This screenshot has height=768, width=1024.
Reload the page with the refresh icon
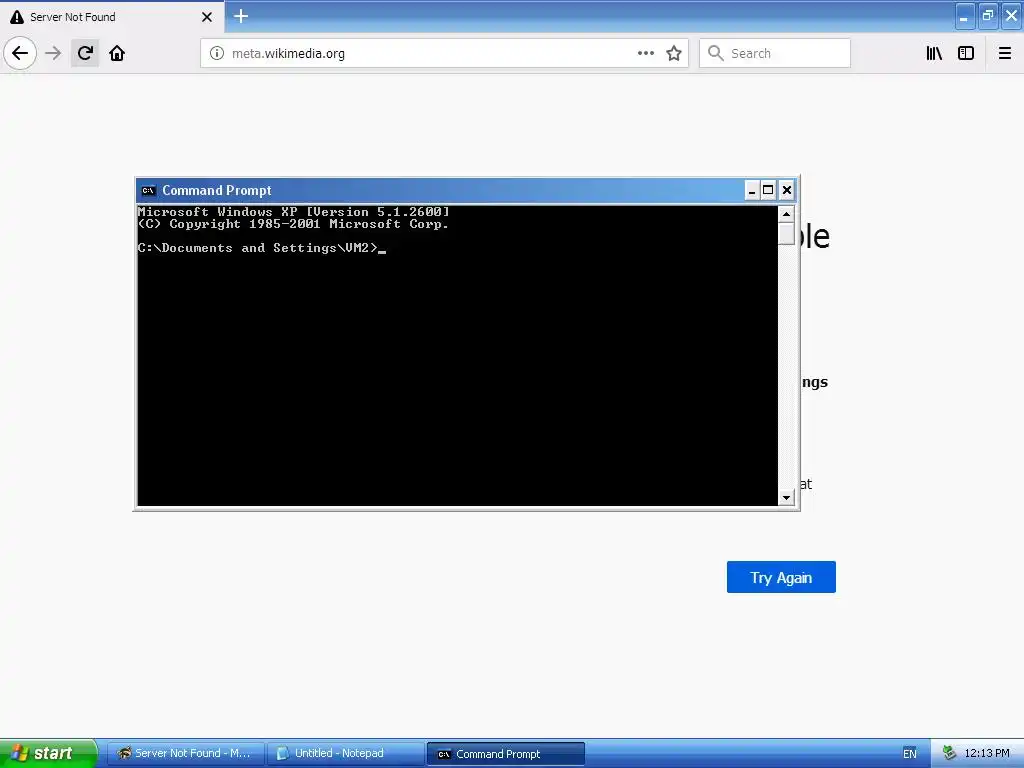pos(85,53)
